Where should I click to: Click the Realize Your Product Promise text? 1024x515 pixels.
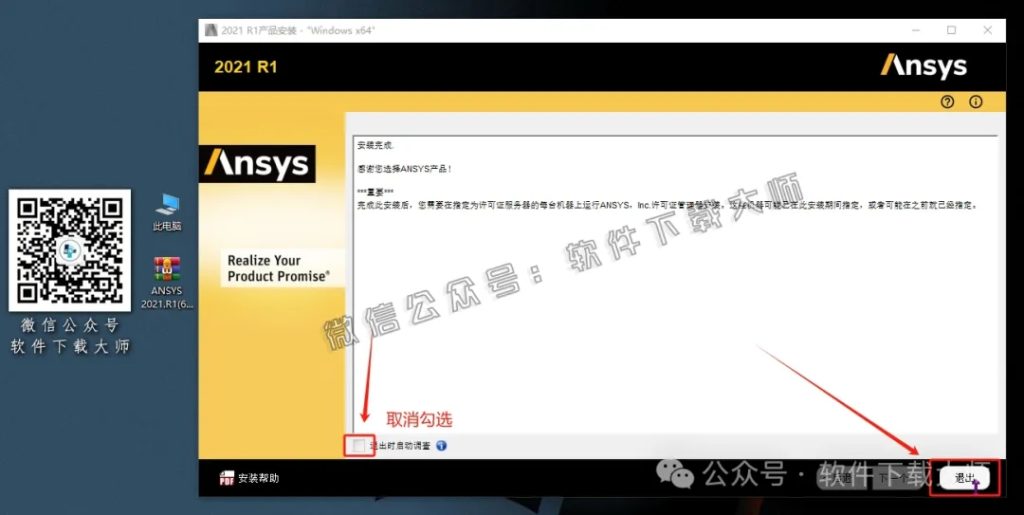(x=278, y=268)
